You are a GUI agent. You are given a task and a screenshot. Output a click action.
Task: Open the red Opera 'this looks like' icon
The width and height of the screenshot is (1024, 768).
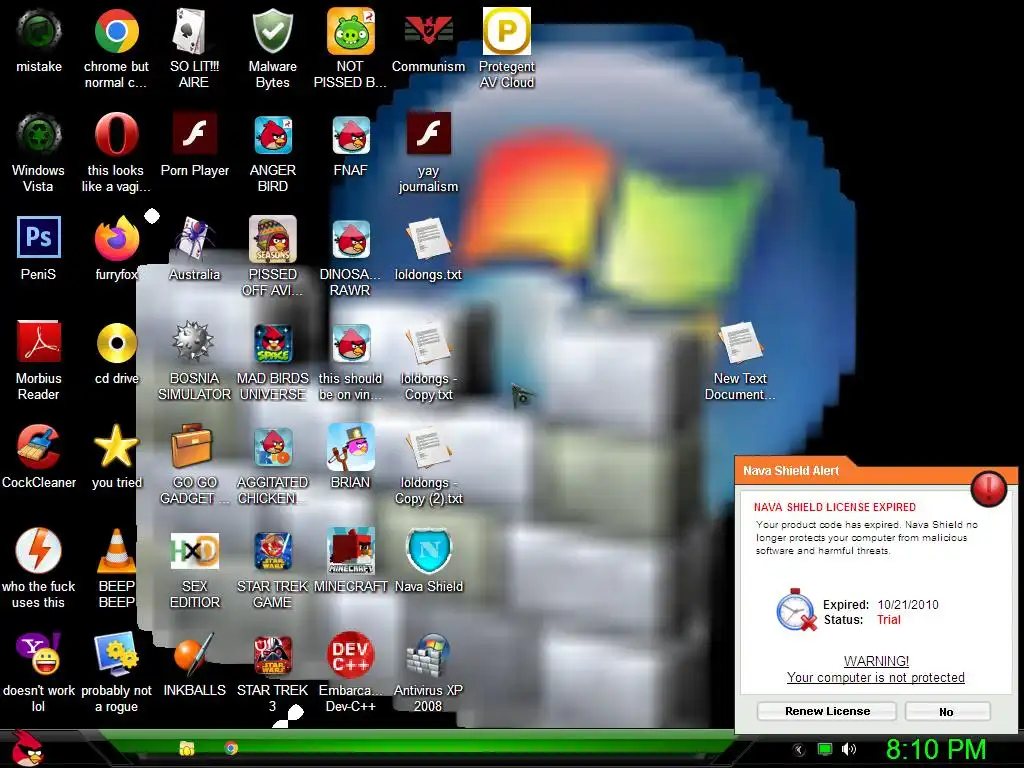(116, 135)
